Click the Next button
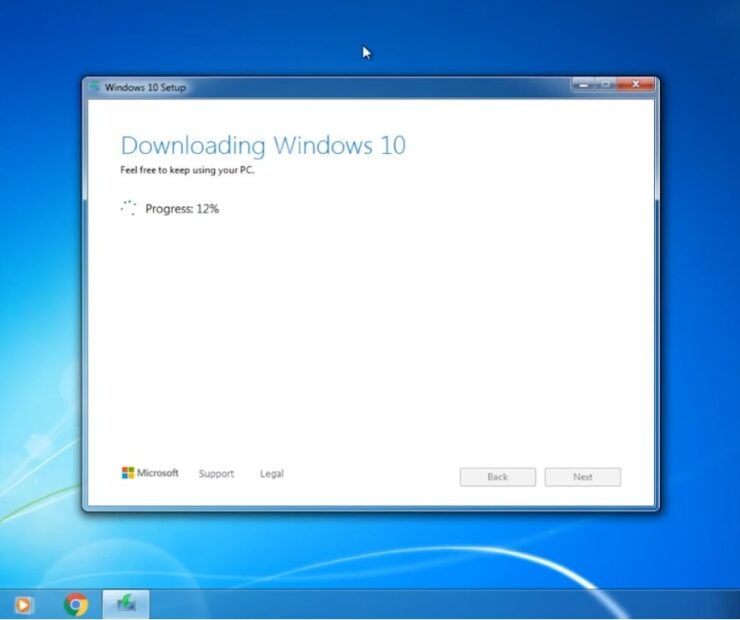The height and width of the screenshot is (620, 740). pos(582,477)
